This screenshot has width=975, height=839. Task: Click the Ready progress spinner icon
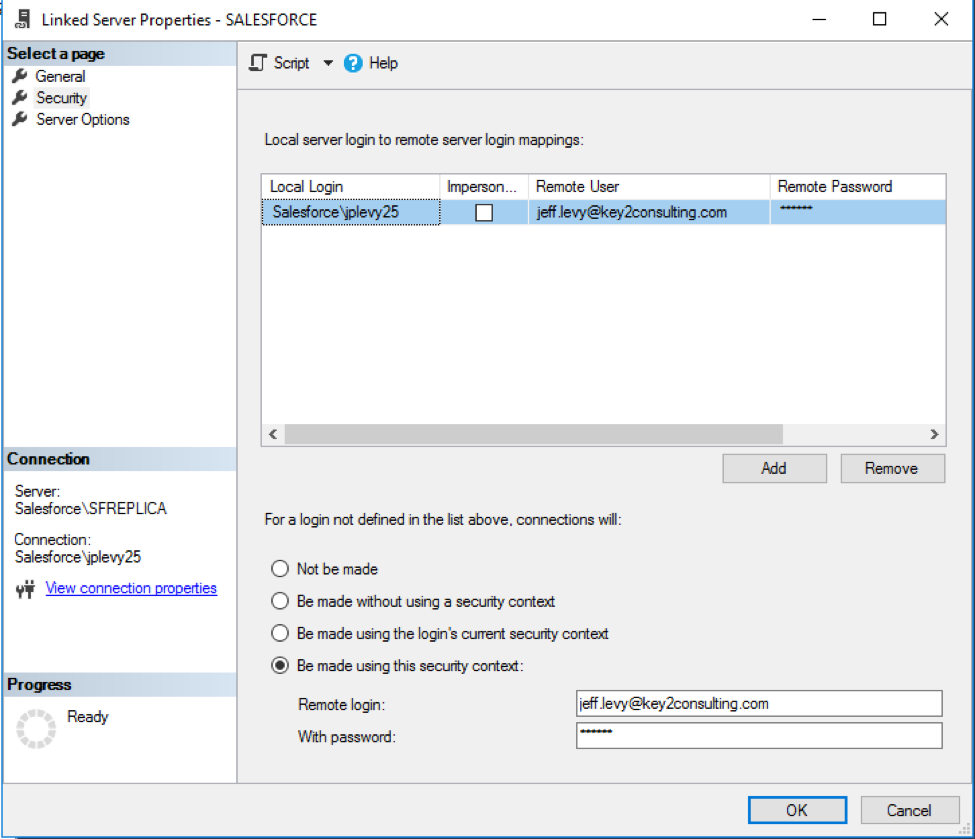[x=36, y=728]
